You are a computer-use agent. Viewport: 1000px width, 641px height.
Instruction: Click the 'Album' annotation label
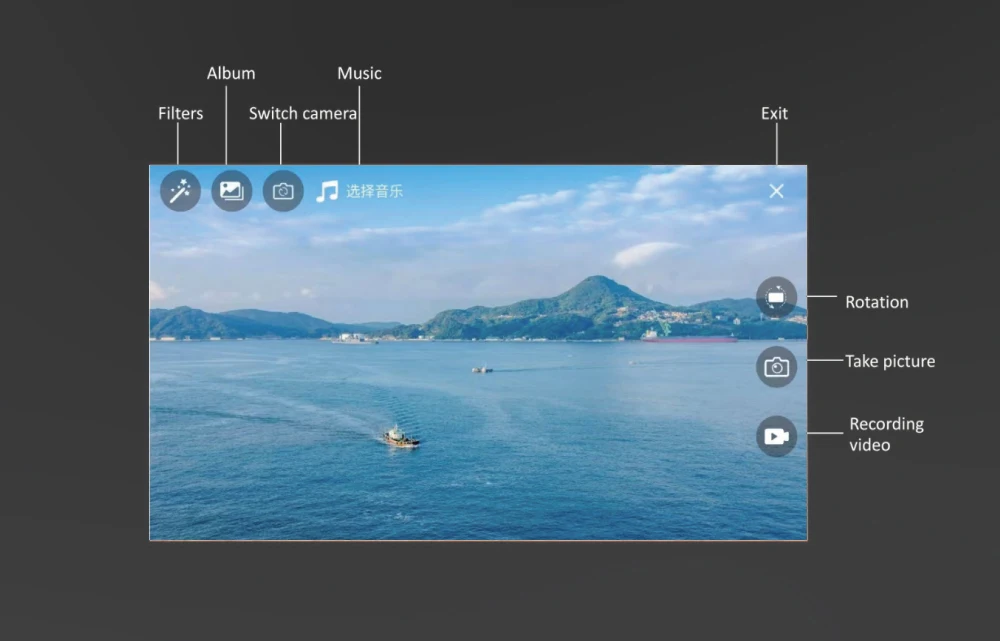pos(231,73)
